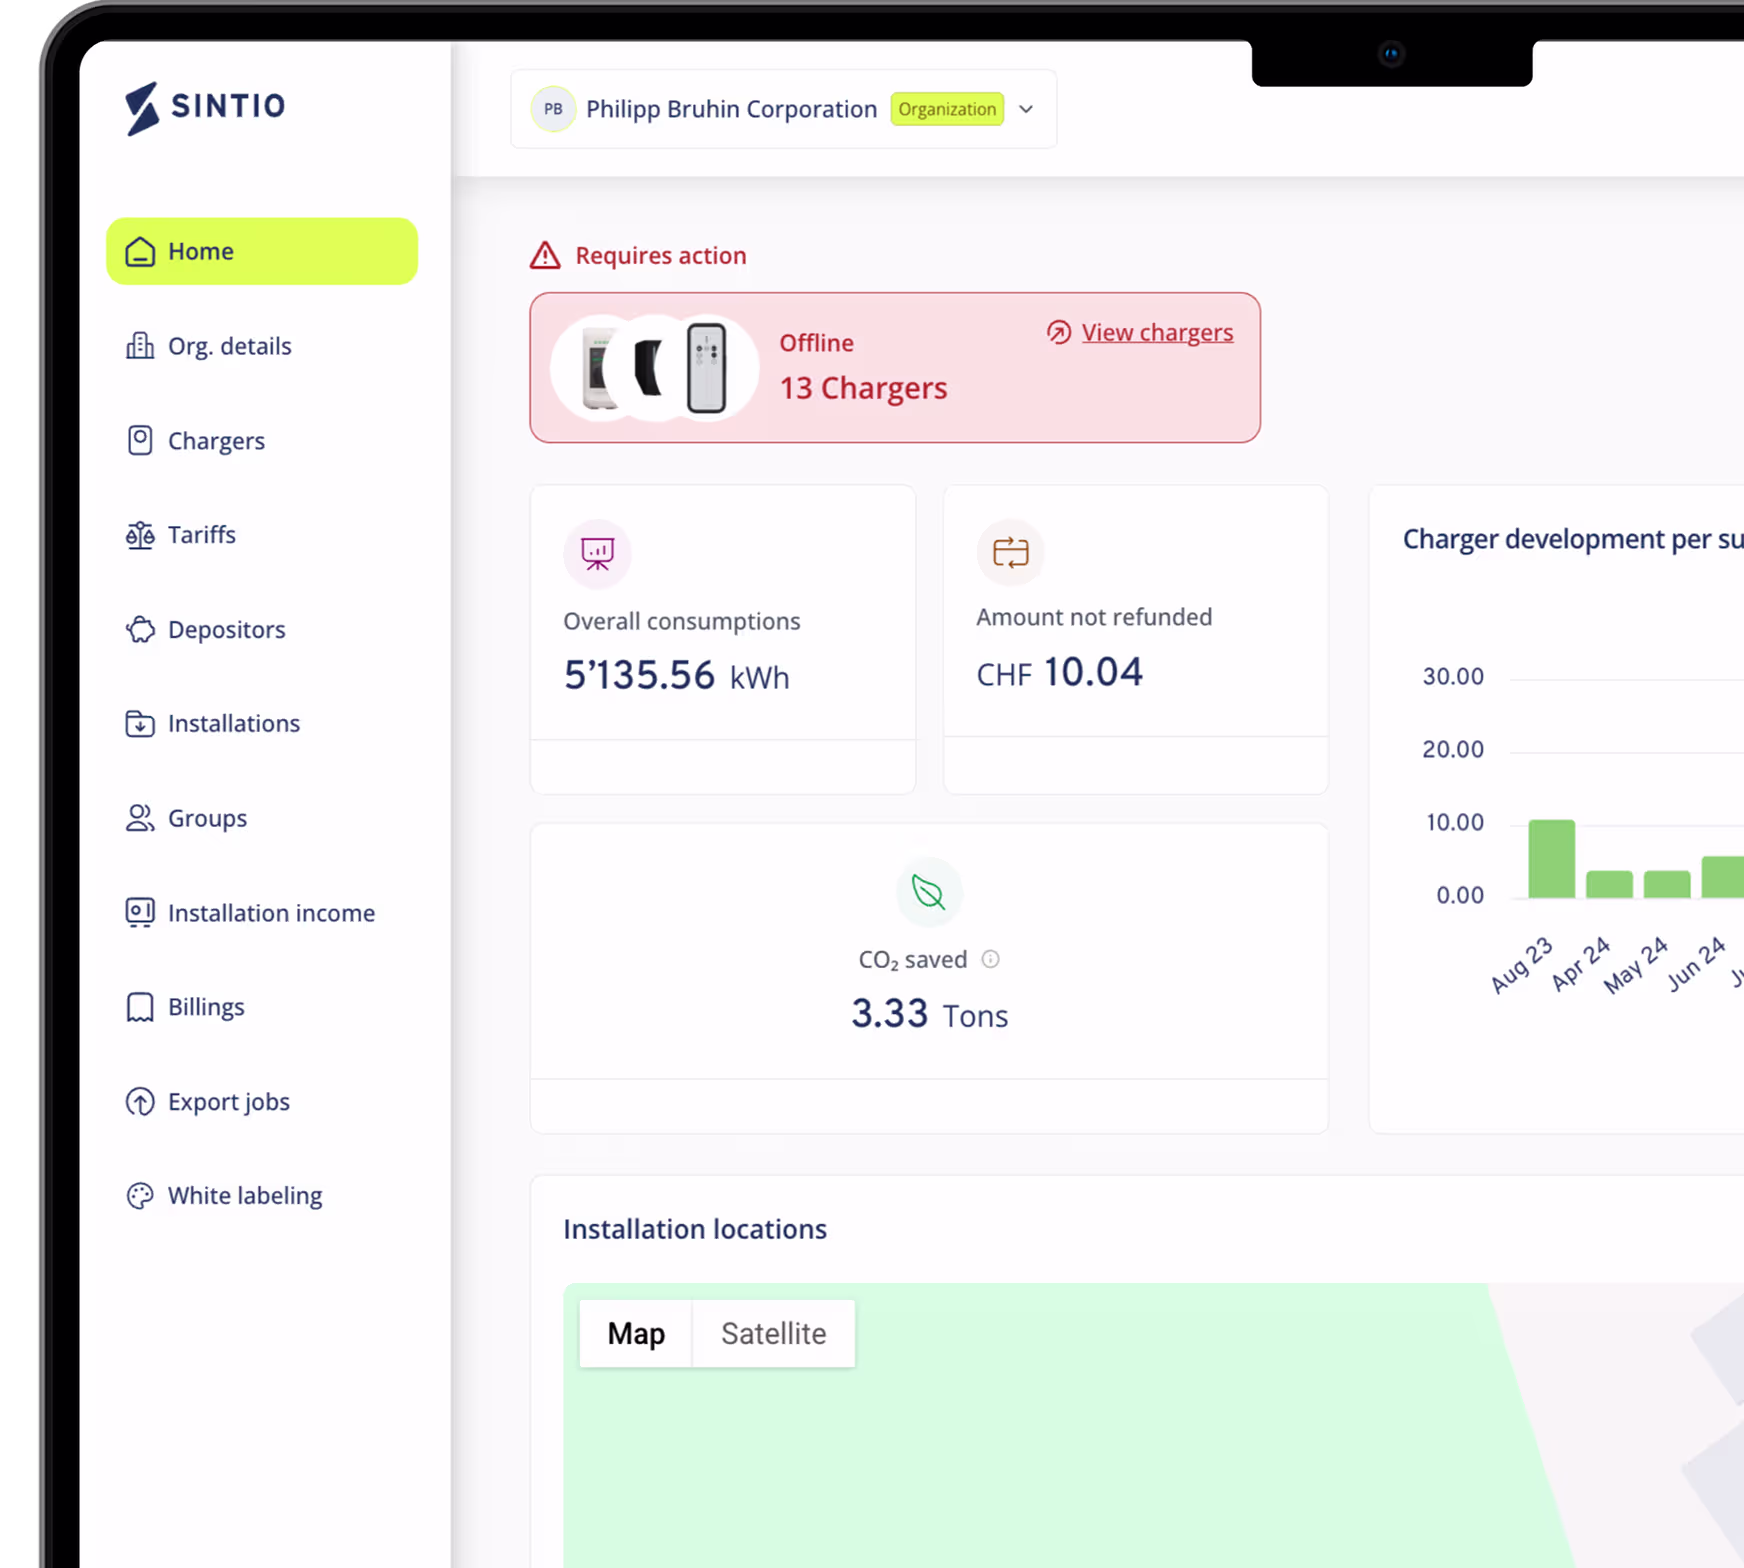Open White labeling settings
1744x1568 pixels.
coord(262,1196)
